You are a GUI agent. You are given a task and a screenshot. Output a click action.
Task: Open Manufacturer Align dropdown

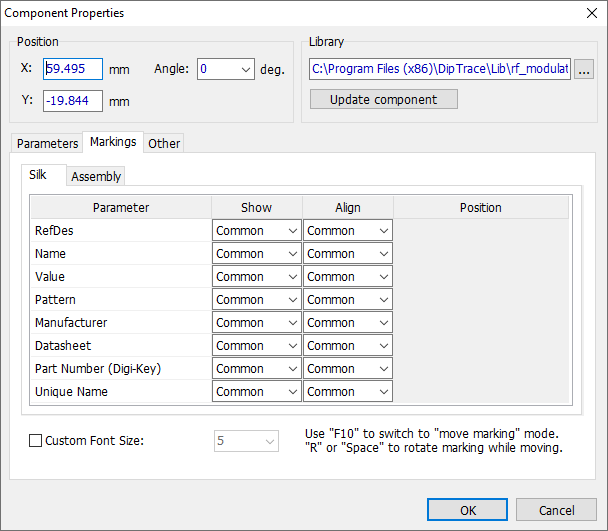(x=348, y=322)
